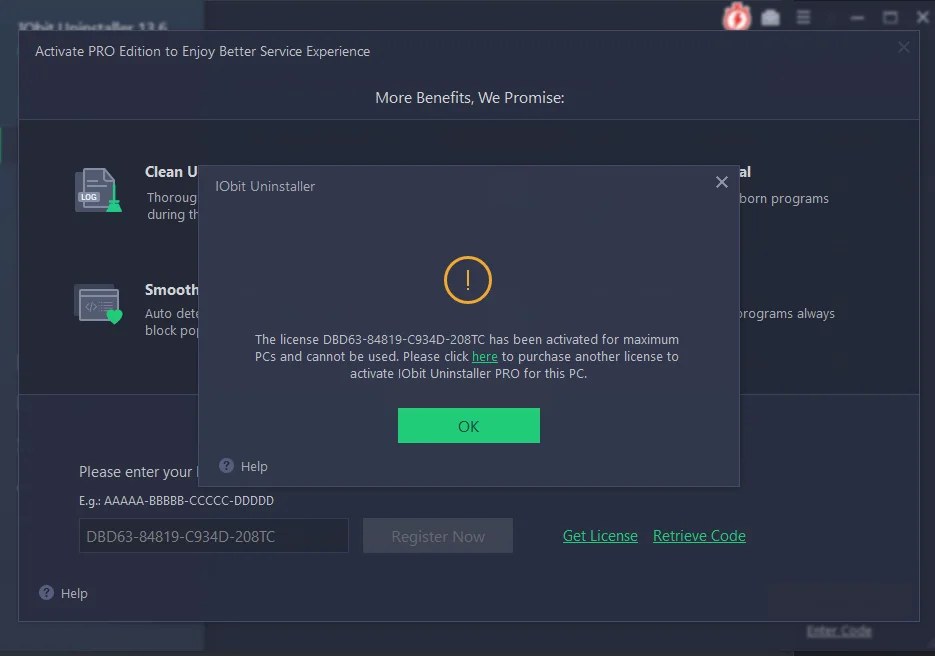Click the Smooth browsing code window icon
This screenshot has height=656, width=935.
[x=98, y=304]
